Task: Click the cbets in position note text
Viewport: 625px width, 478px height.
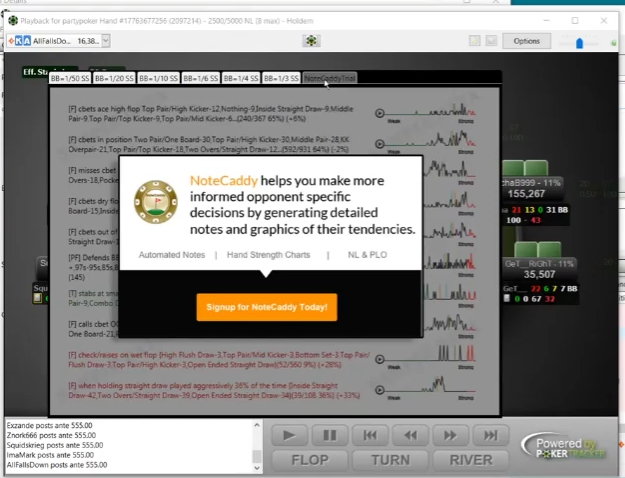Action: (209, 144)
